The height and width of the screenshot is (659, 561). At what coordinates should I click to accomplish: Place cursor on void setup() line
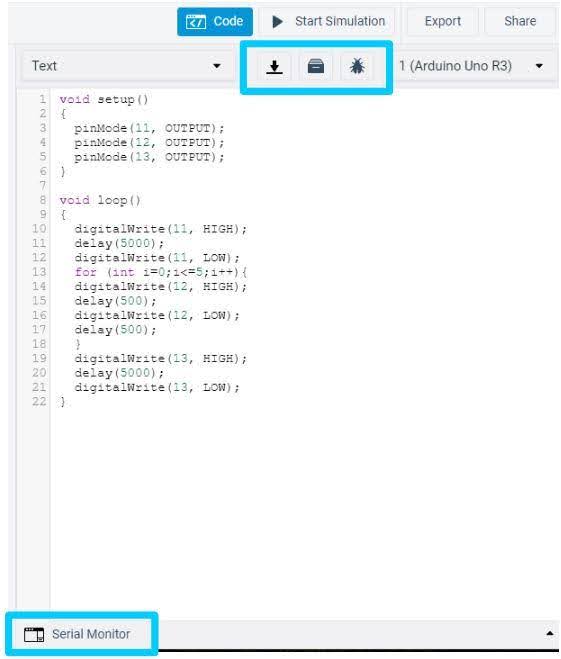pyautogui.click(x=104, y=100)
